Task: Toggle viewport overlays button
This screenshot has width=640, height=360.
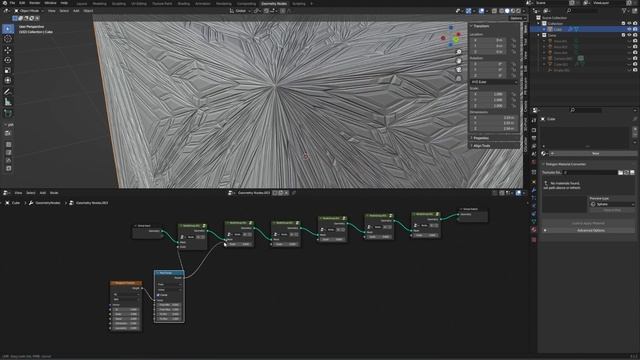Action: pyautogui.click(x=482, y=11)
